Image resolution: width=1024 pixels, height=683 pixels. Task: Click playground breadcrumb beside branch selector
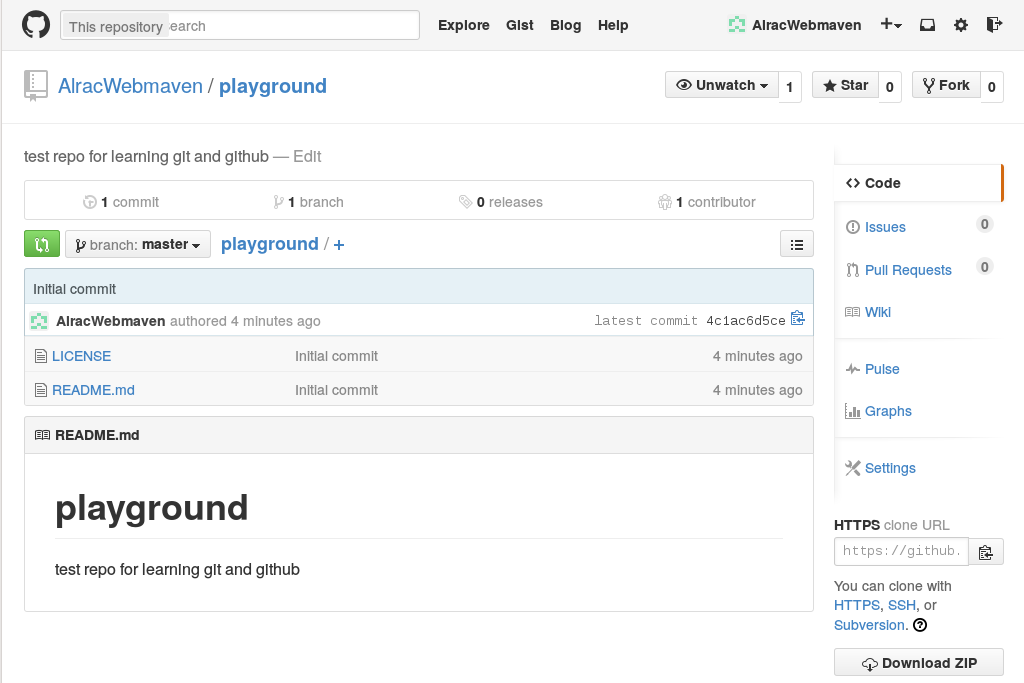(x=270, y=244)
